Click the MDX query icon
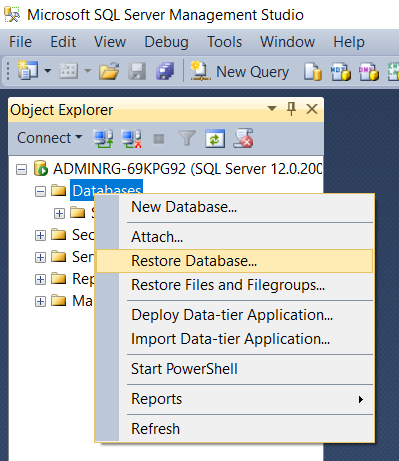The height and width of the screenshot is (461, 399). [341, 71]
